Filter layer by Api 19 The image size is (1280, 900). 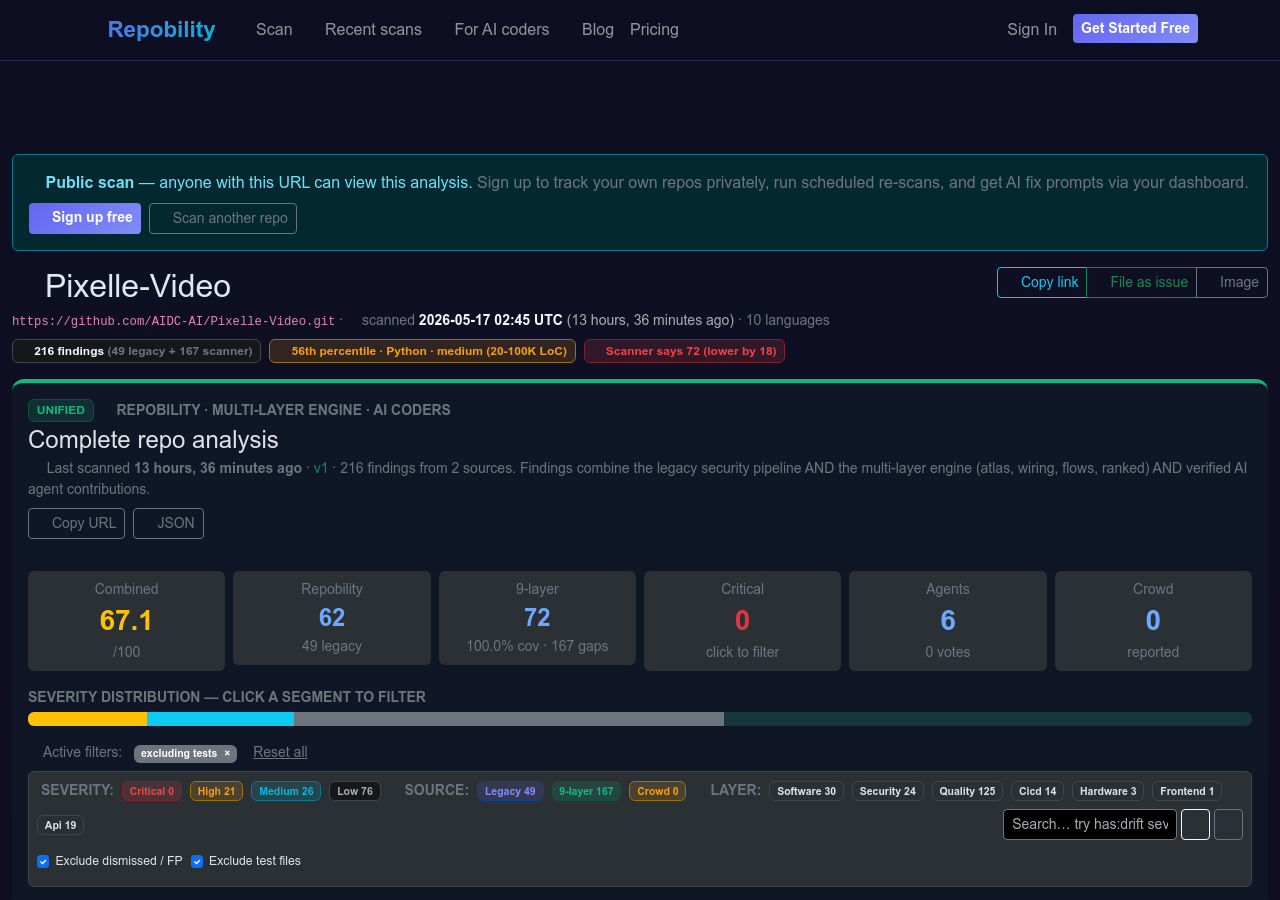(60, 825)
